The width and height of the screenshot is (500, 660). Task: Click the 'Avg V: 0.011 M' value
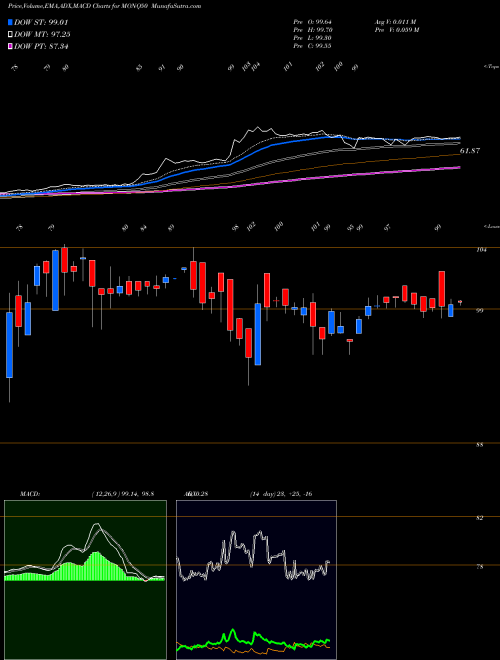tap(396, 22)
